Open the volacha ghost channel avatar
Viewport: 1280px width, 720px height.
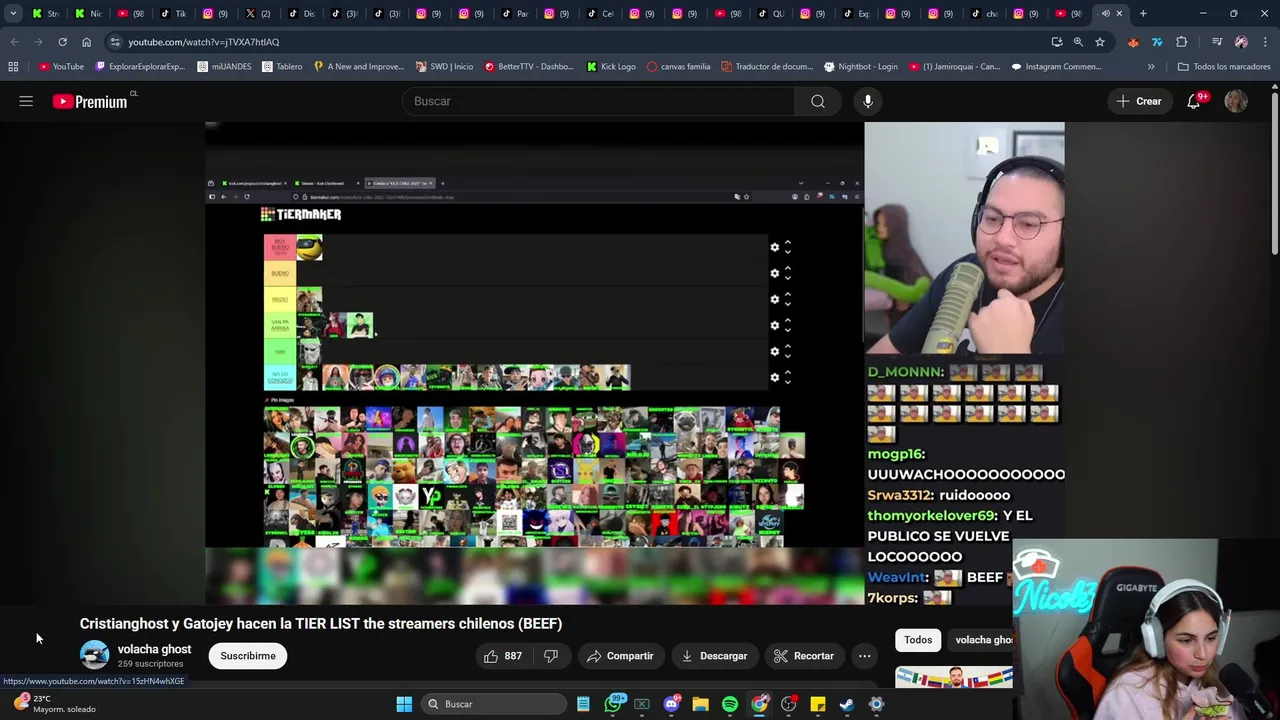[95, 656]
